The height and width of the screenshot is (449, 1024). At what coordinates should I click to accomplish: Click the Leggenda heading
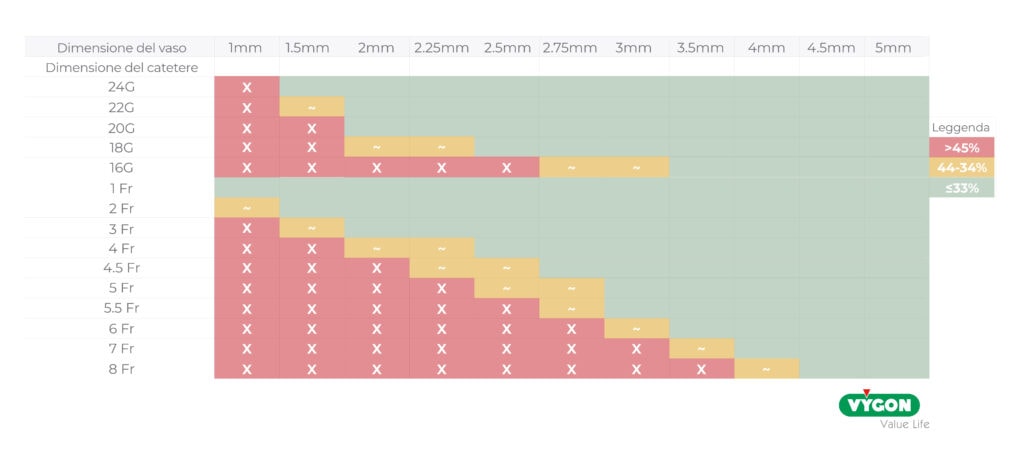[x=961, y=128]
